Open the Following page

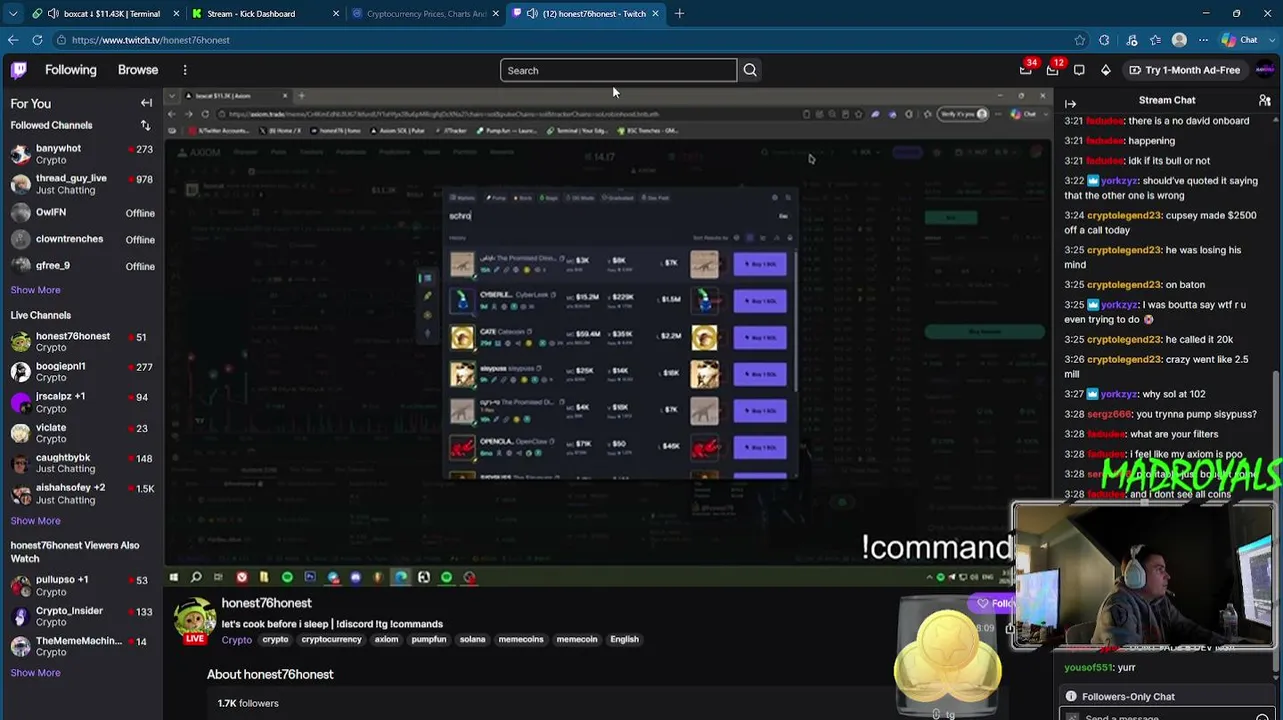point(70,70)
